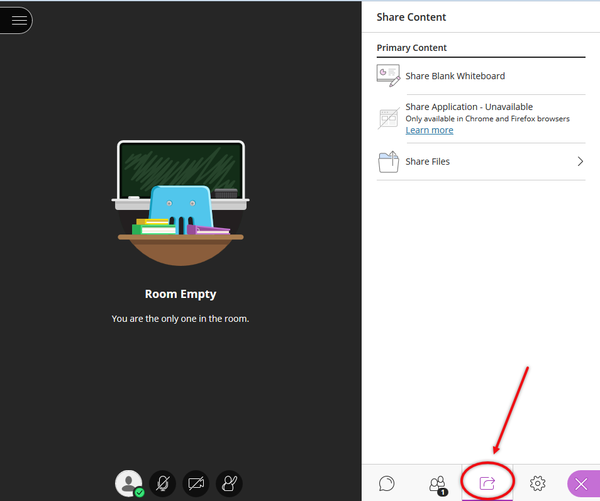Toggle the raise hand button
The width and height of the screenshot is (600, 501).
(229, 483)
